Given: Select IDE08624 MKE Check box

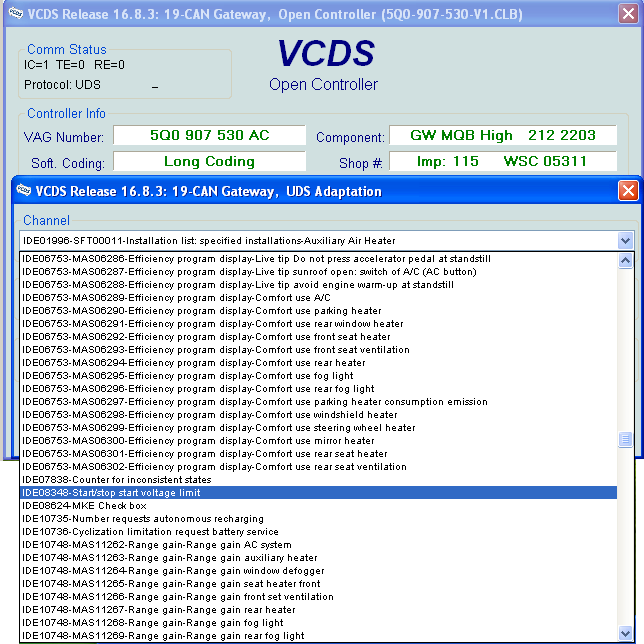Looking at the screenshot, I should click(318, 506).
